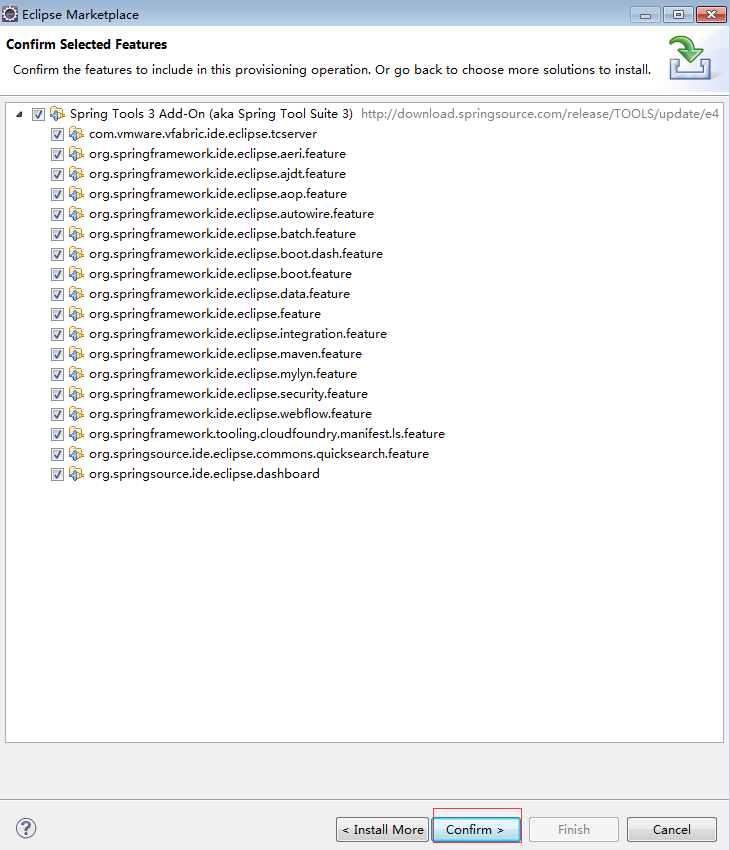Viewport: 730px width, 850px height.
Task: Click the ajdt.feature plugin icon
Action: click(x=76, y=174)
